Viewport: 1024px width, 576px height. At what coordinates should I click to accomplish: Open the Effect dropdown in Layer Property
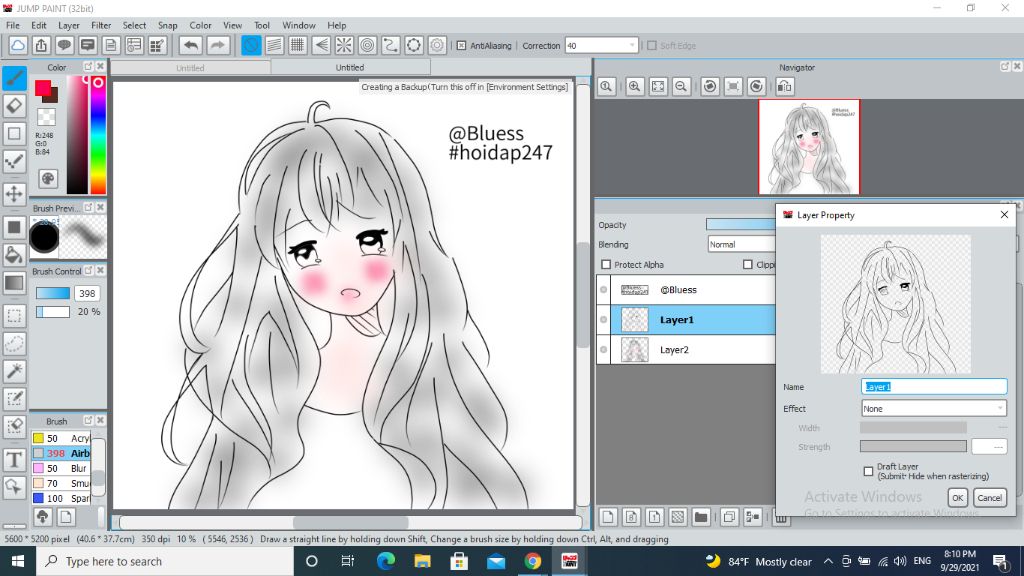pos(934,408)
